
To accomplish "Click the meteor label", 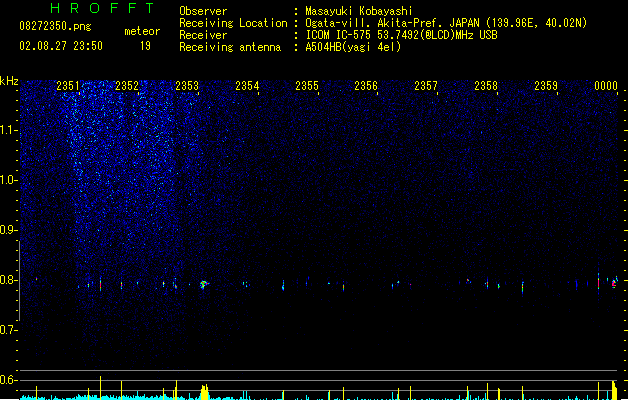I will tap(142, 31).
